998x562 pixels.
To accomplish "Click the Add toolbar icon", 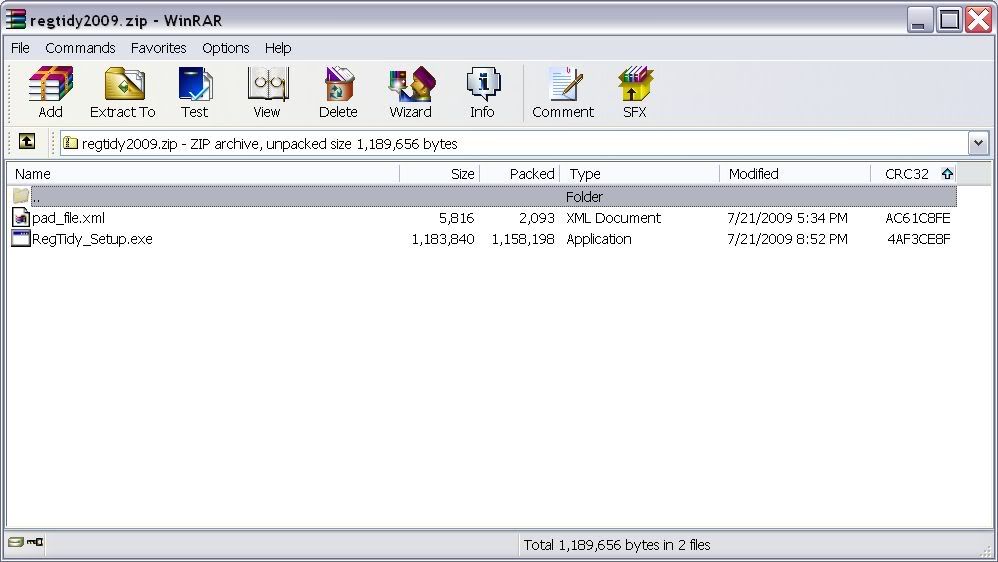I will (50, 92).
